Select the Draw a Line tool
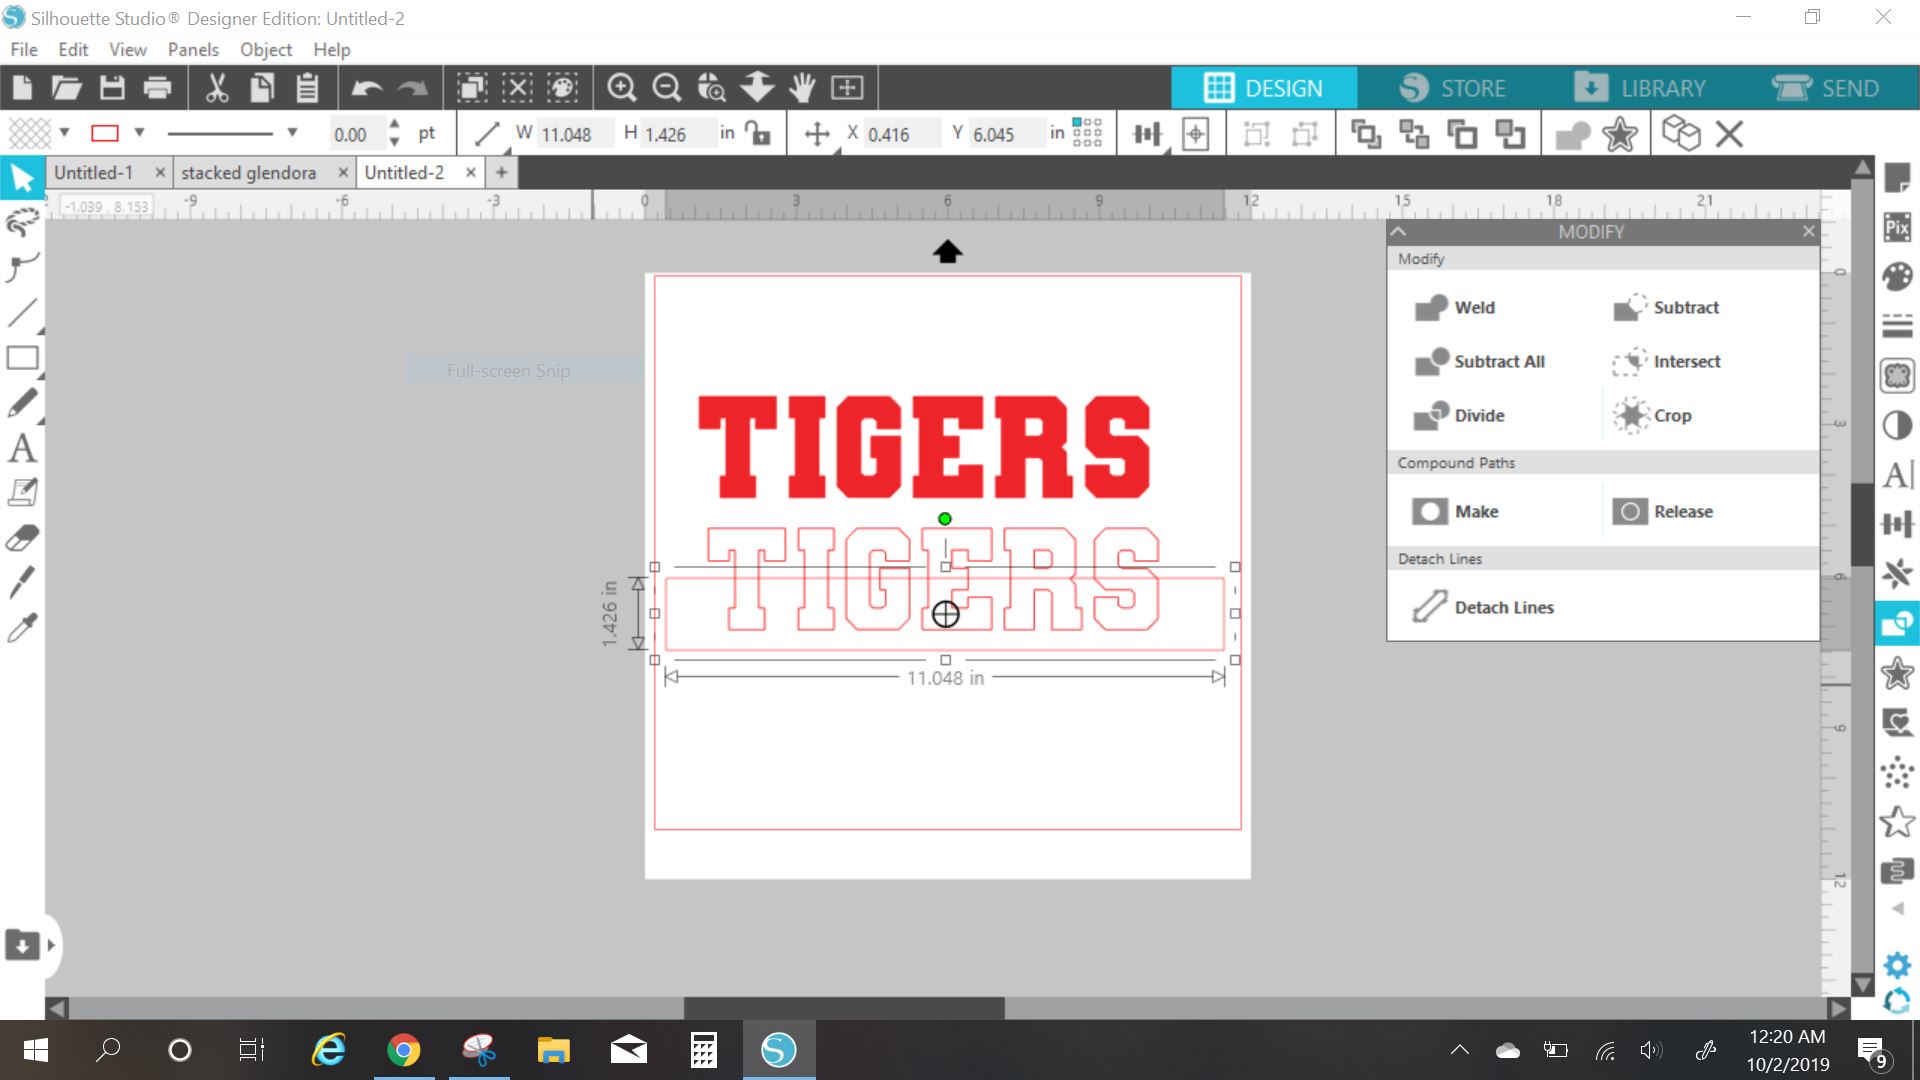This screenshot has width=1920, height=1080. (22, 313)
